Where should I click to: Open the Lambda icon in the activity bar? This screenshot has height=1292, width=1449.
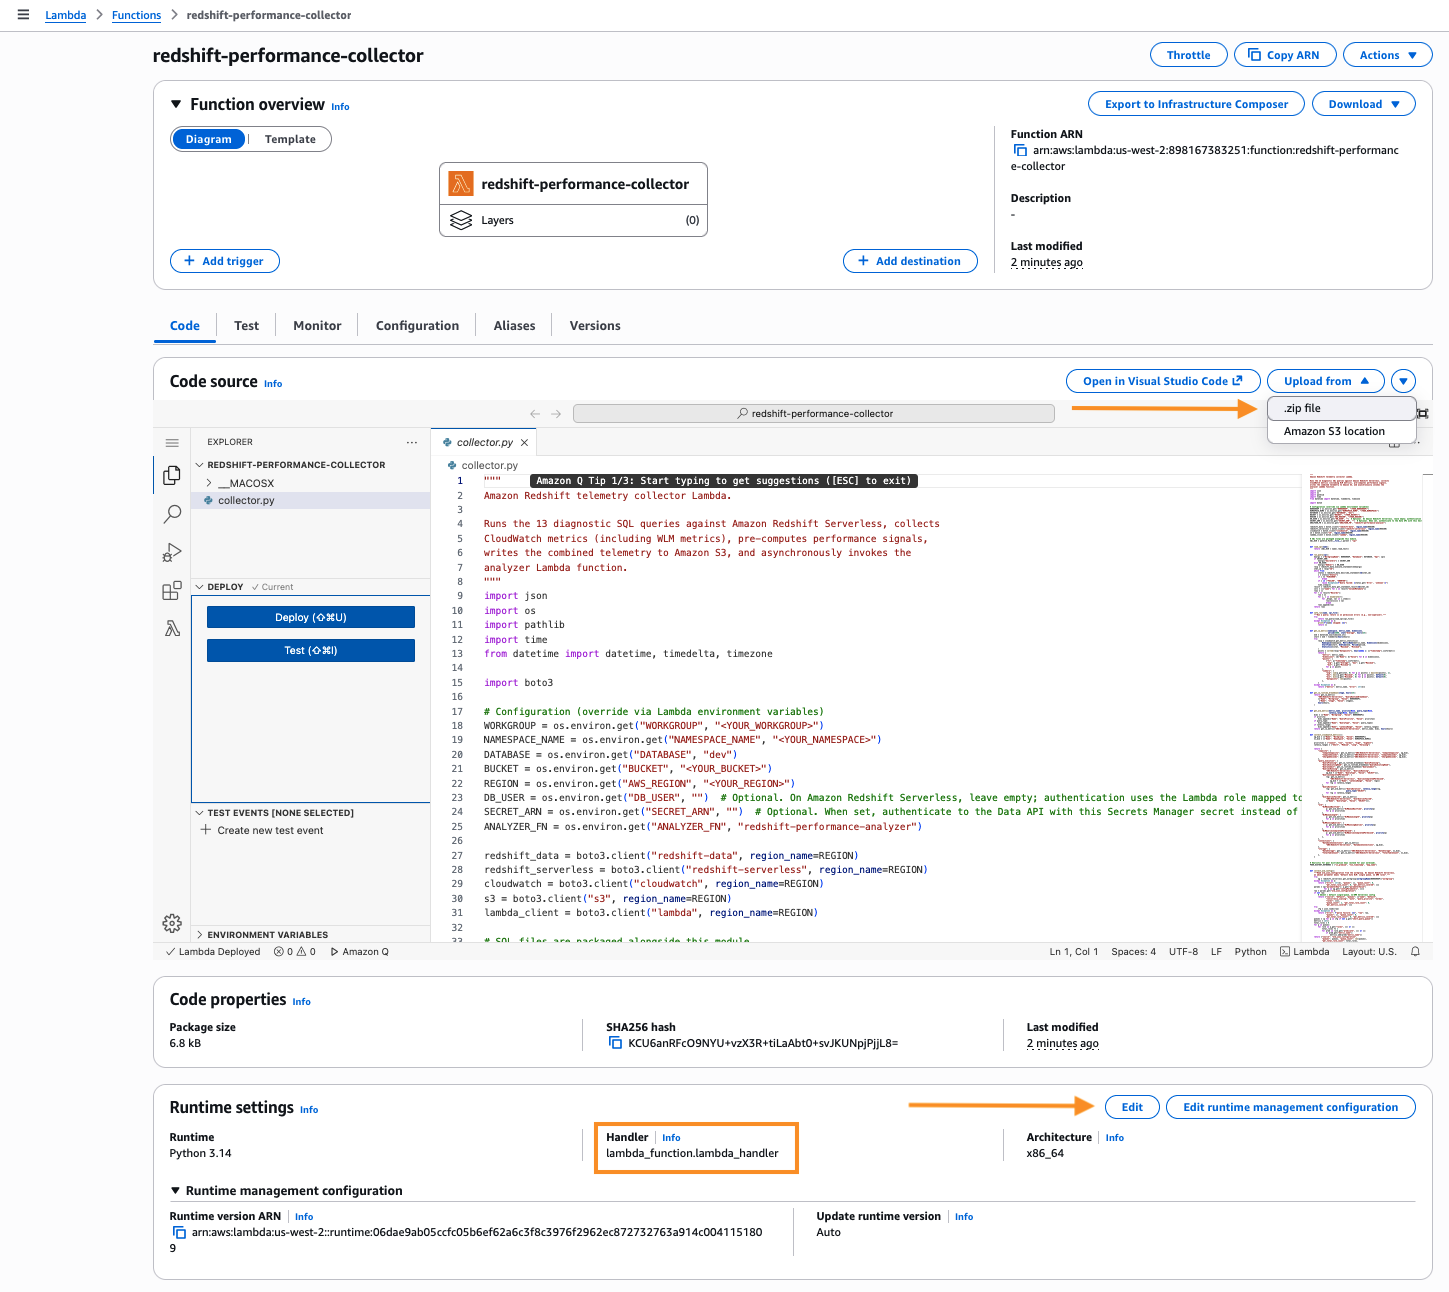(x=172, y=628)
